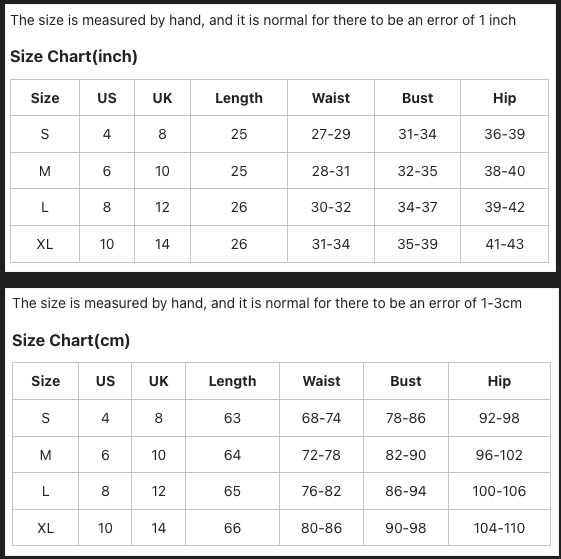
Task: Click the 27-29 waist cell
Action: (x=331, y=134)
